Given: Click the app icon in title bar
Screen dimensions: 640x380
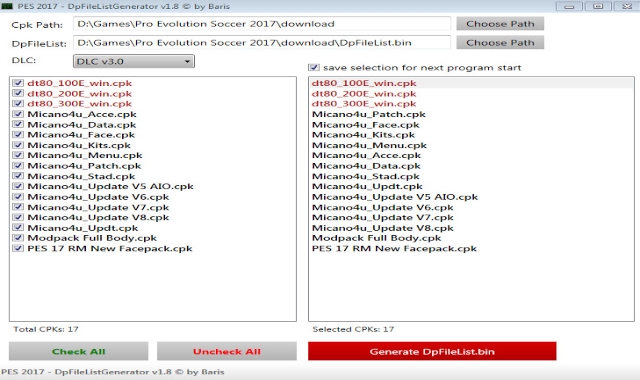Looking at the screenshot, I should coord(7,6).
